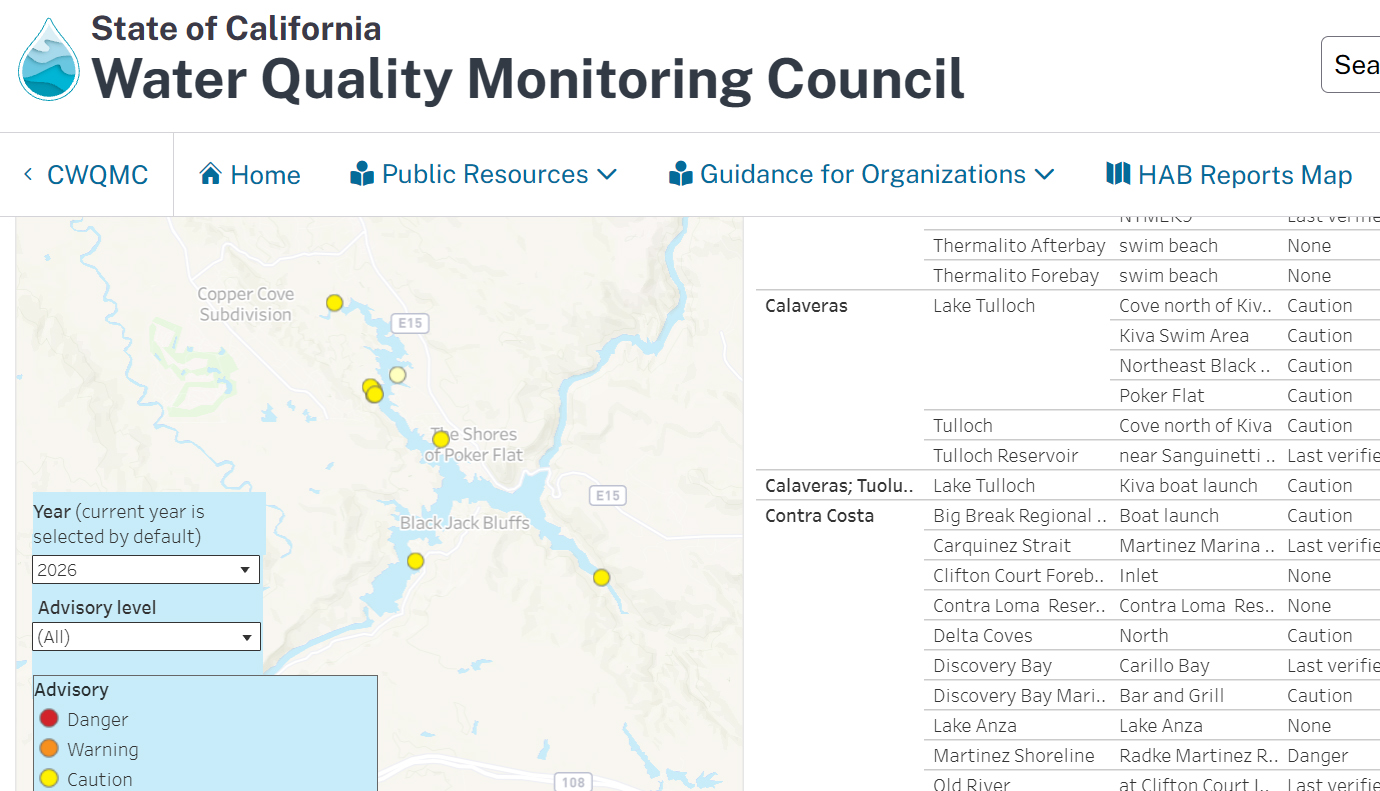The image size is (1380, 791).
Task: Select the Carquinez Strait cell
Action: pos(1019,546)
